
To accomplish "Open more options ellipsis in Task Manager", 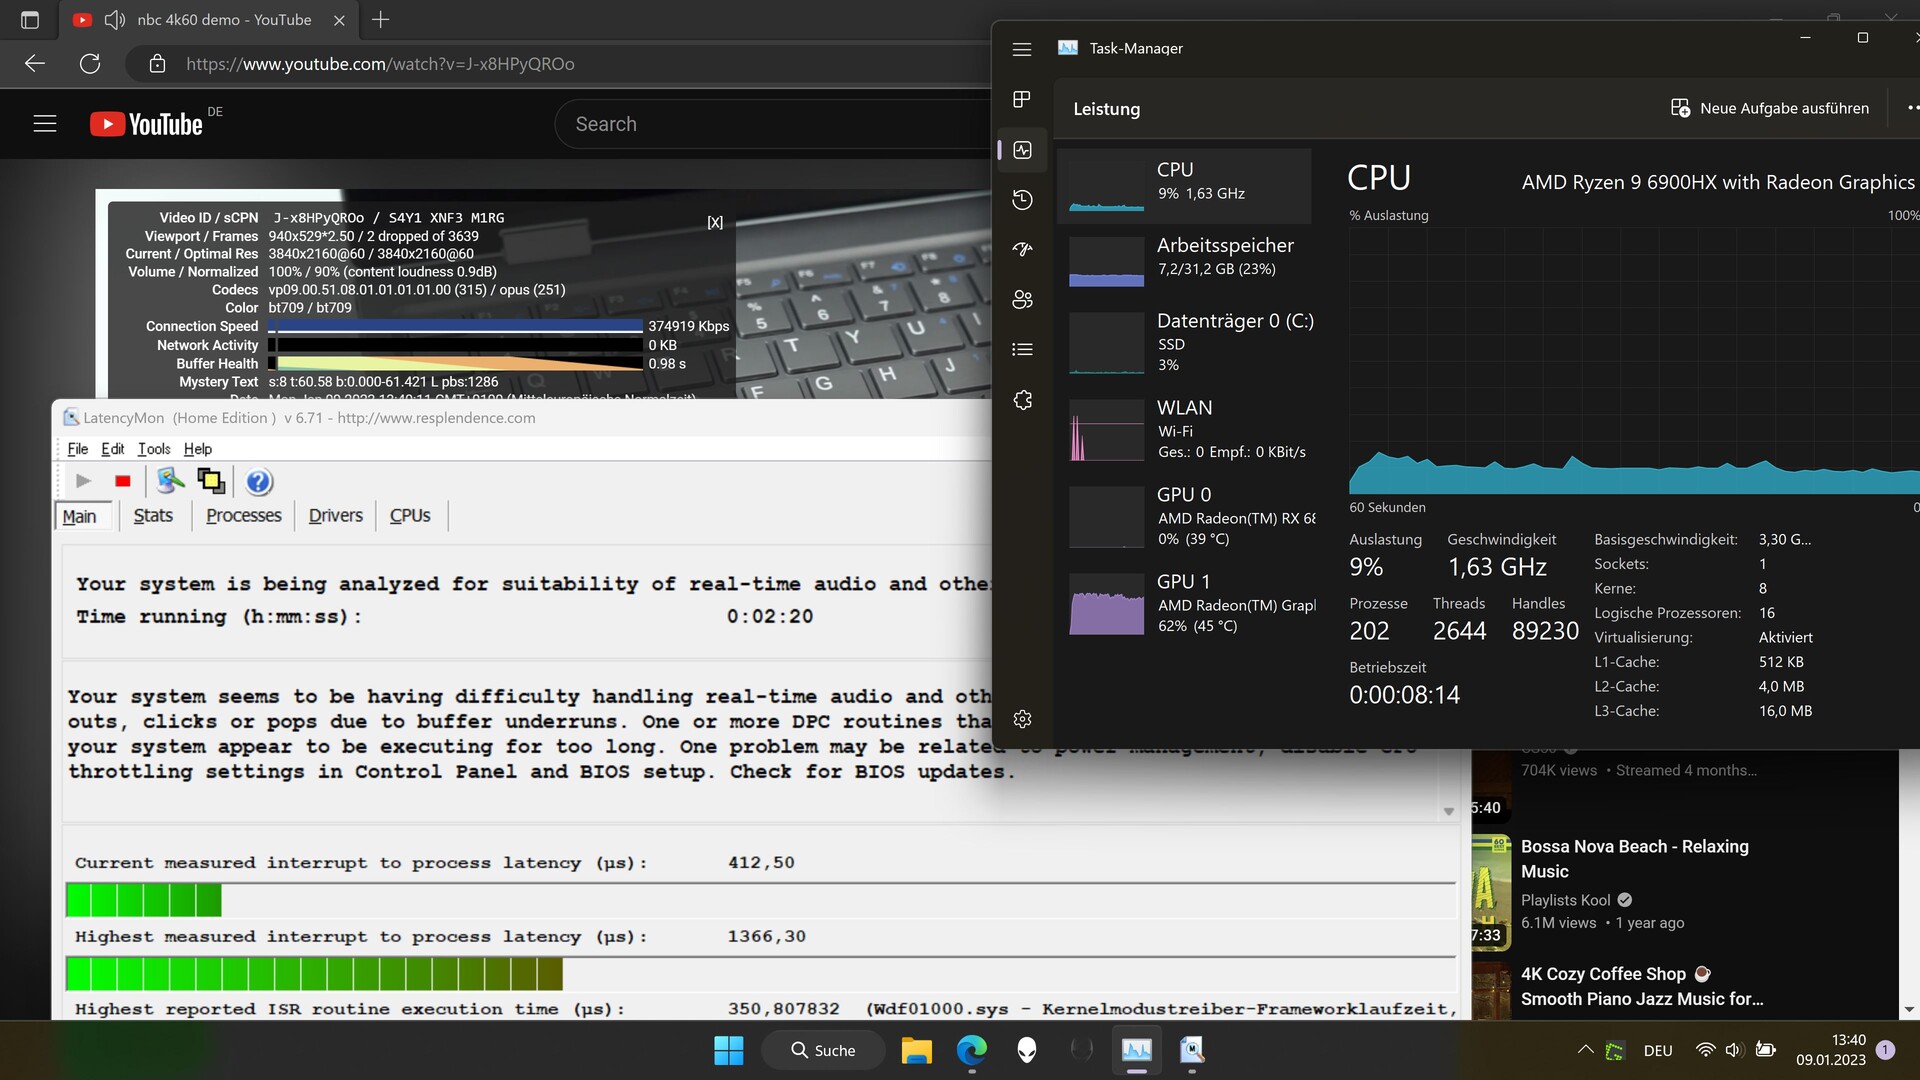I will (x=1911, y=108).
